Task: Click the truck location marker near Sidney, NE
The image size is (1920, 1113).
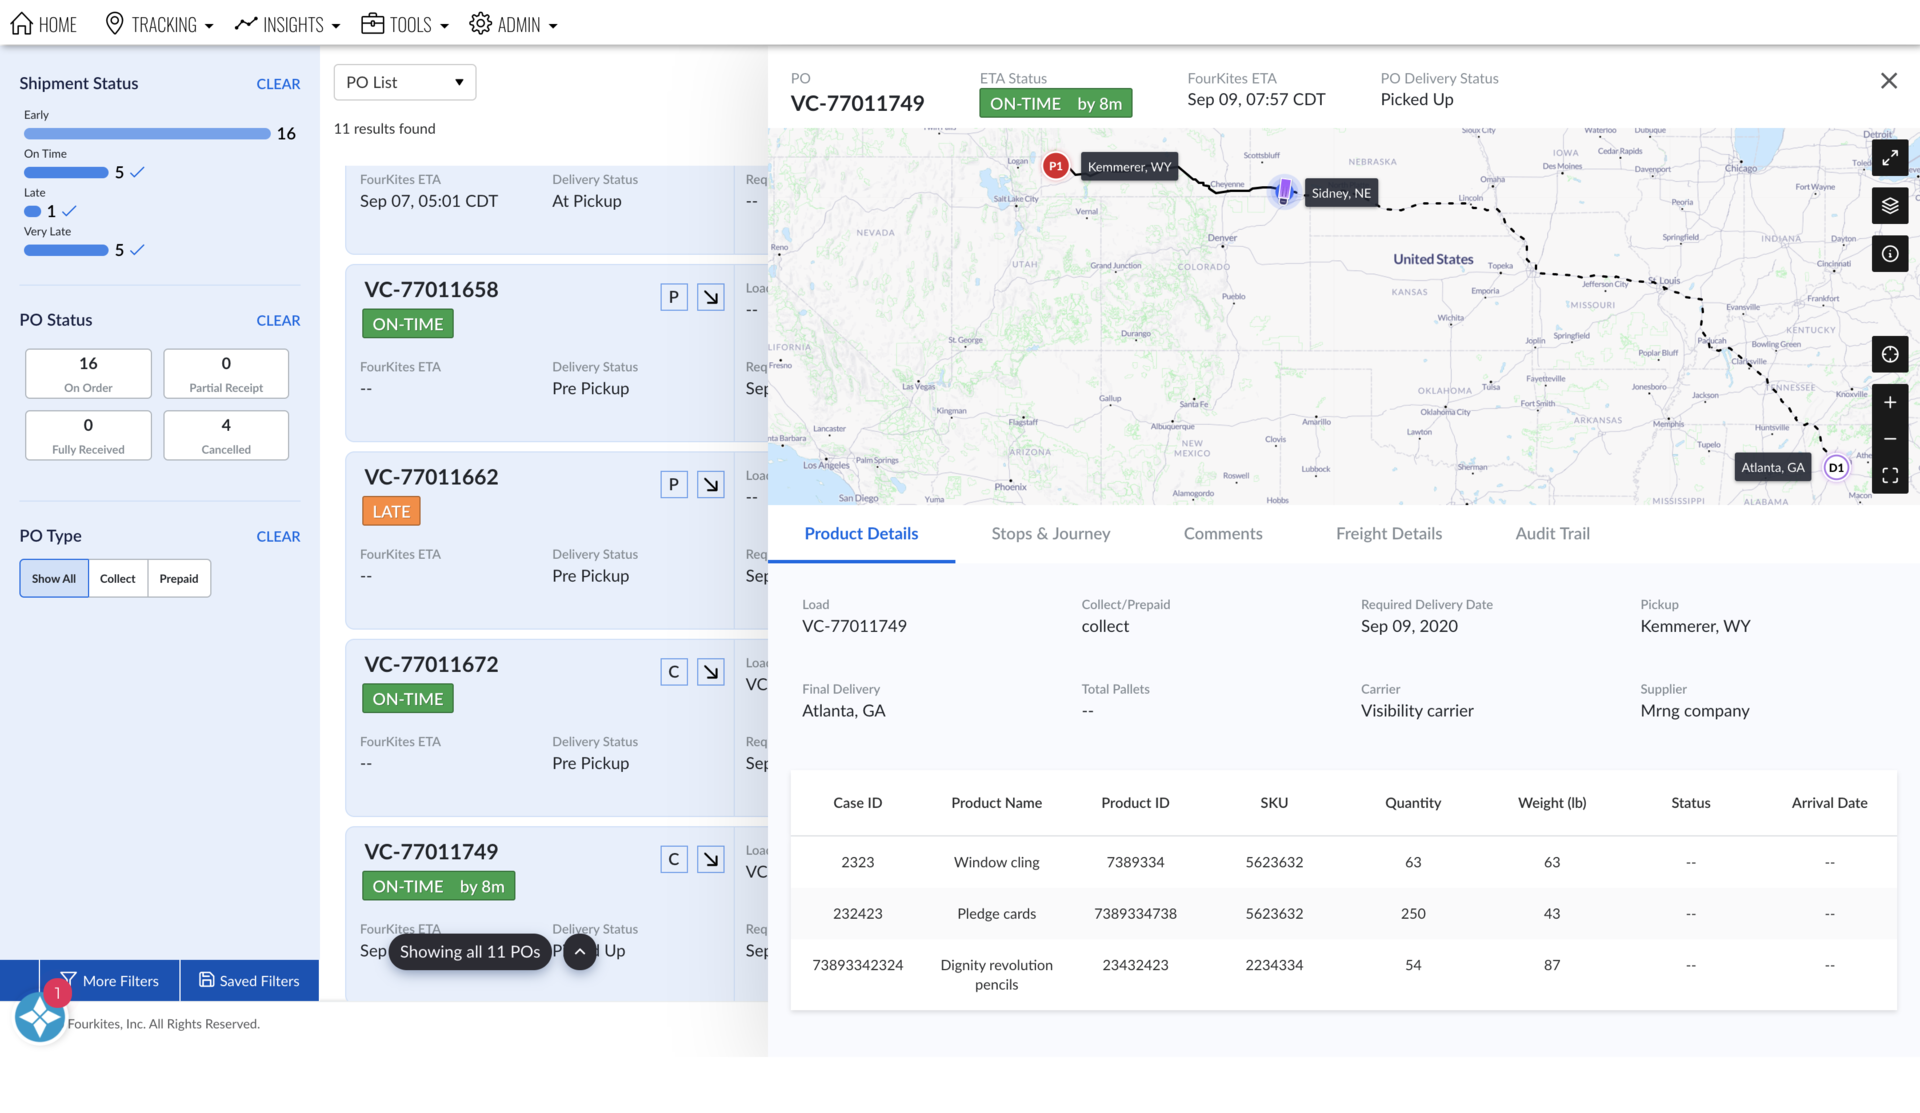Action: 1284,190
